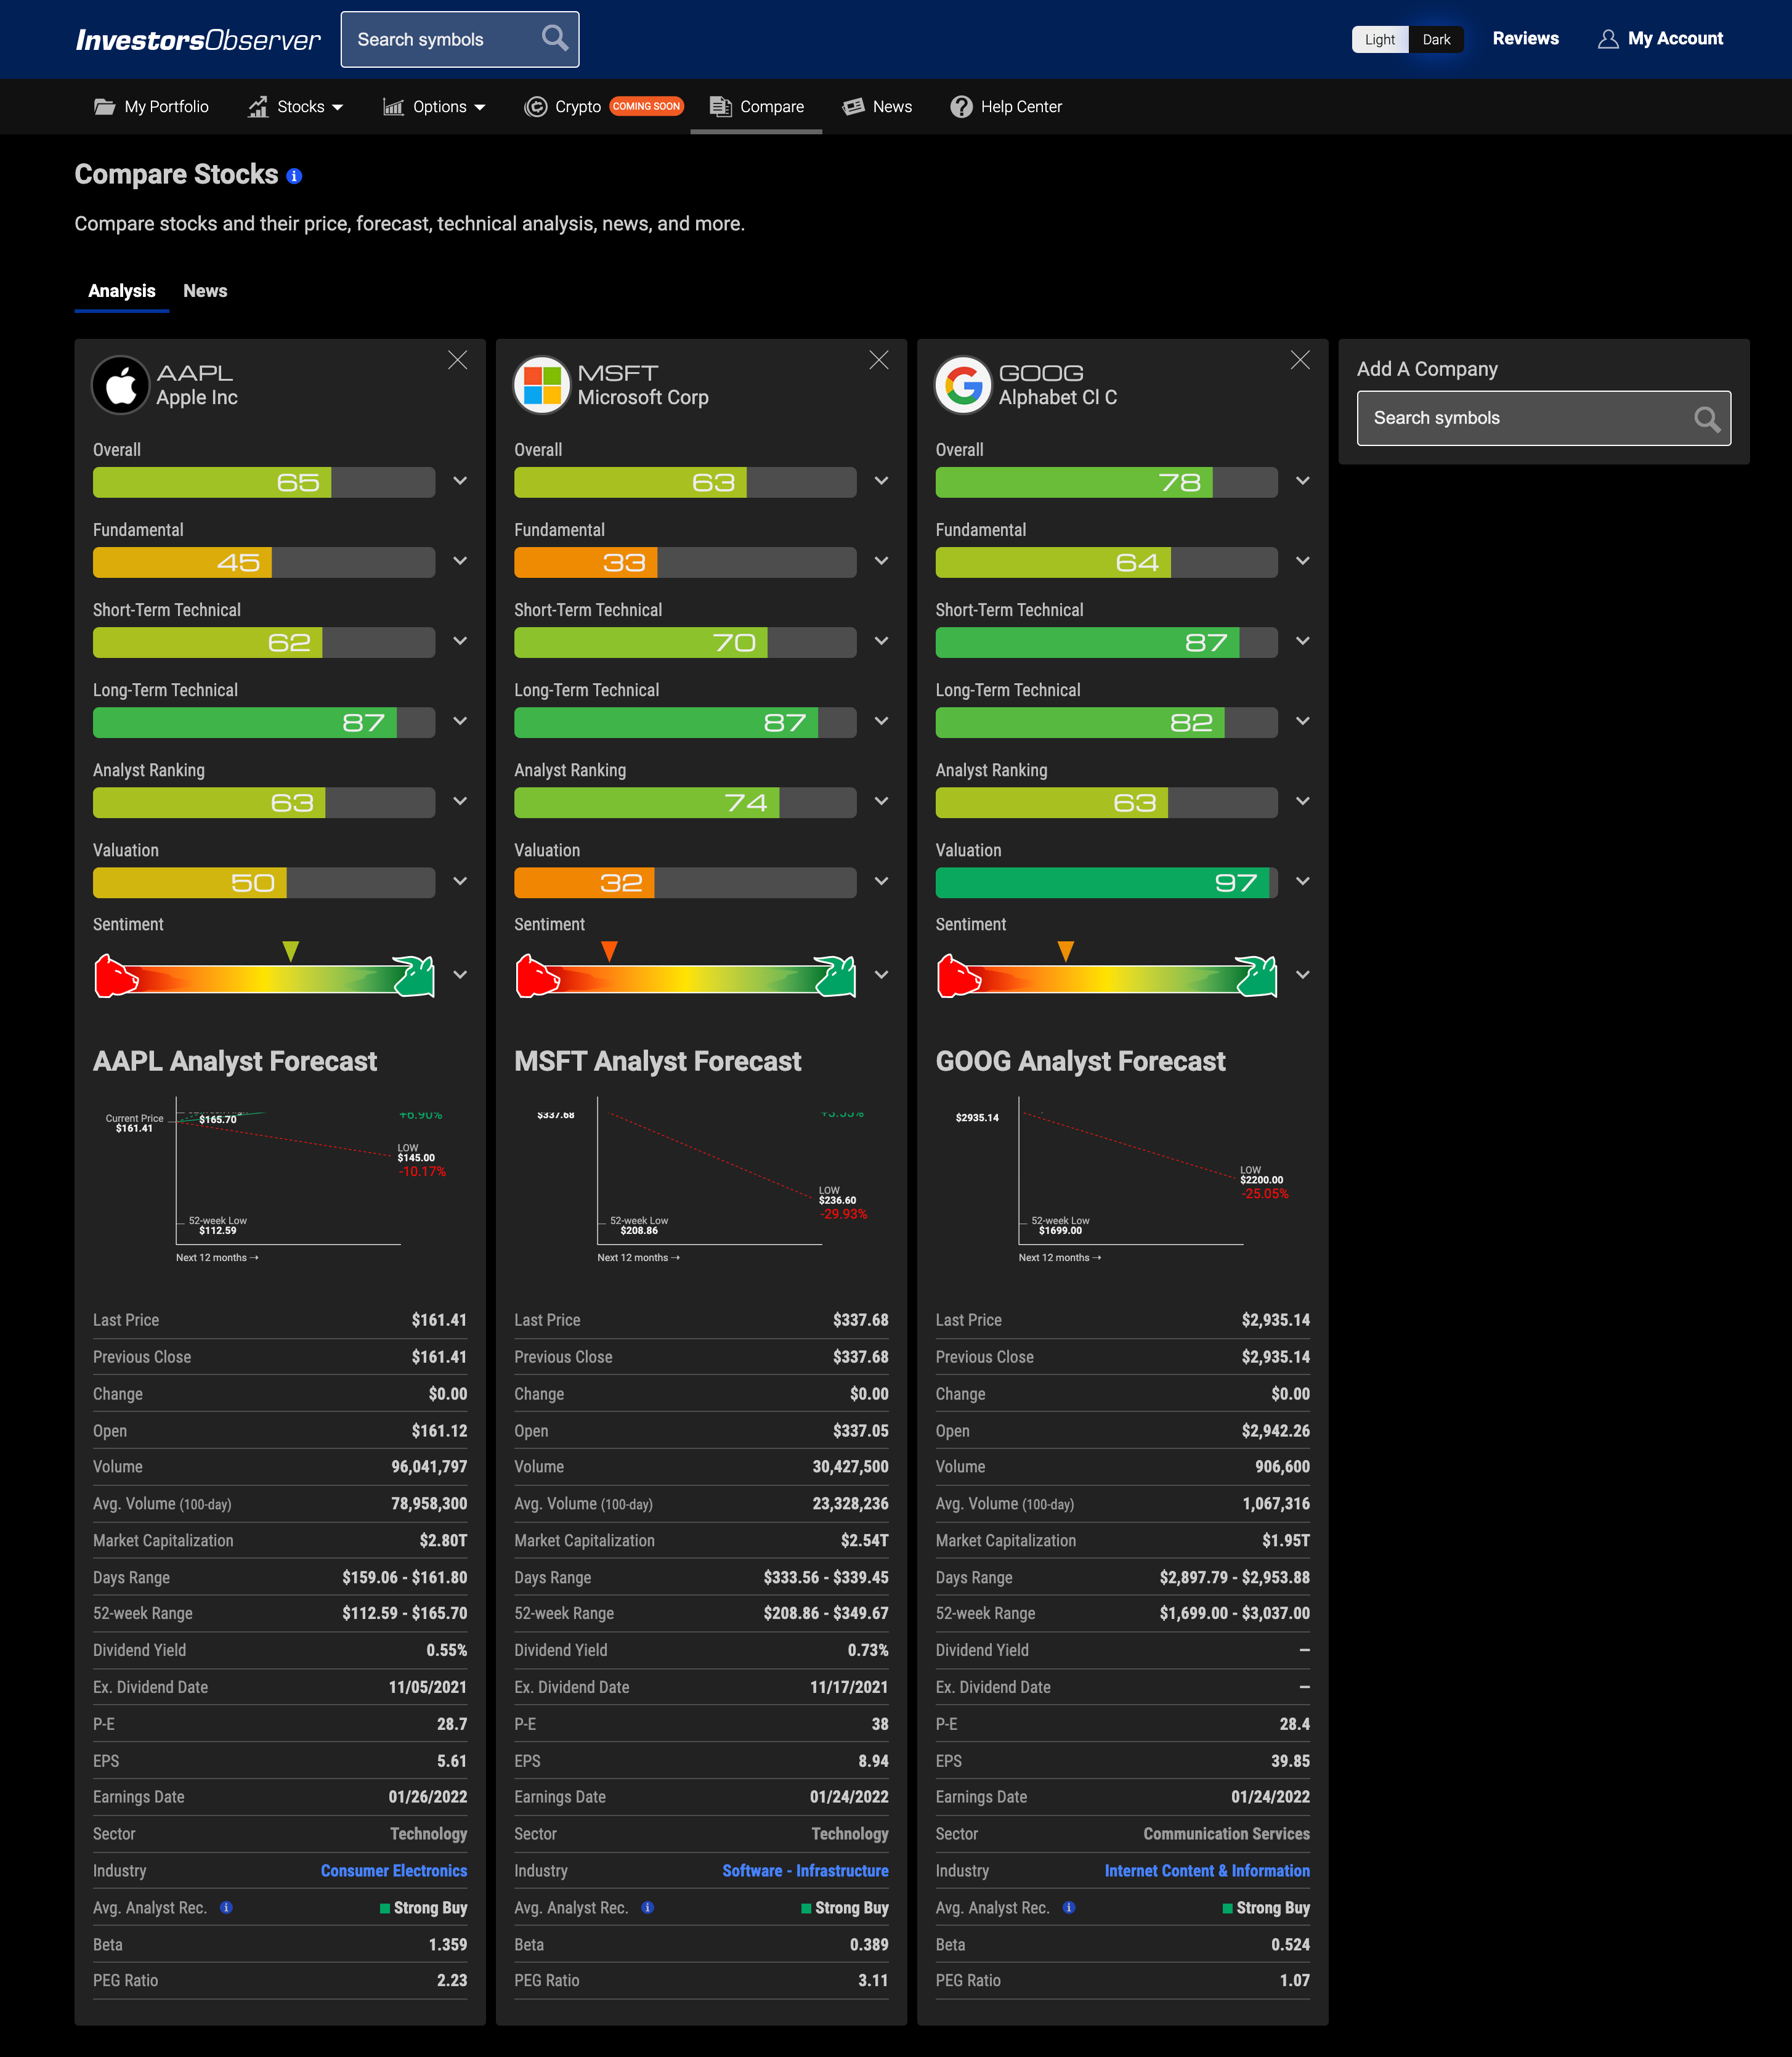Focus Add A Company search field

pos(1543,419)
